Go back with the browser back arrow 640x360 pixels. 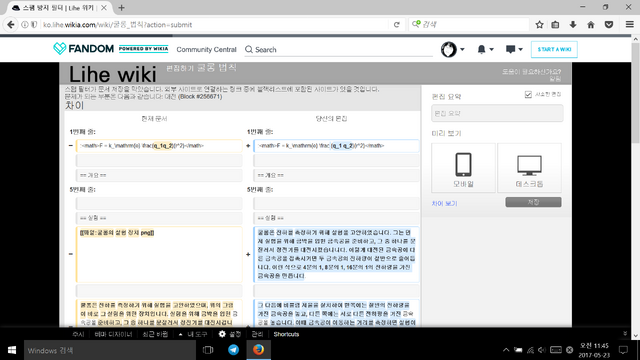(11, 24)
